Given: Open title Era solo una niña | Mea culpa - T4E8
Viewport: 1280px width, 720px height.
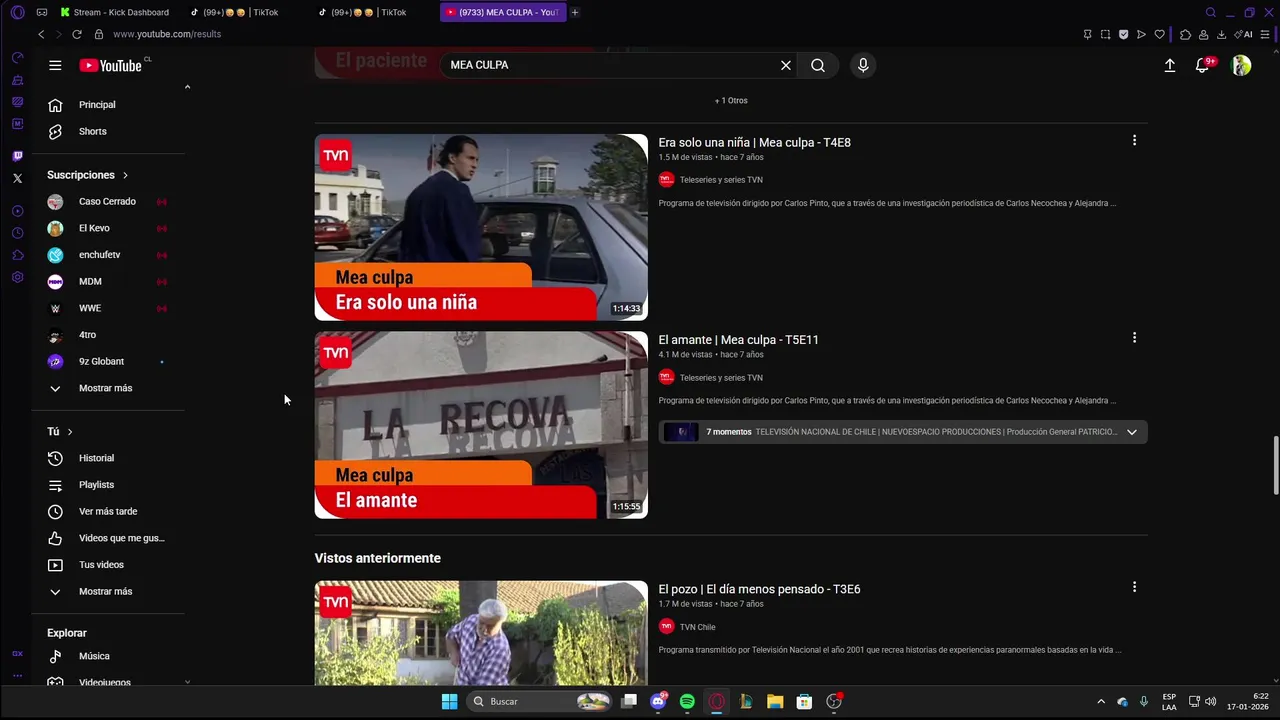Looking at the screenshot, I should click(x=754, y=143).
